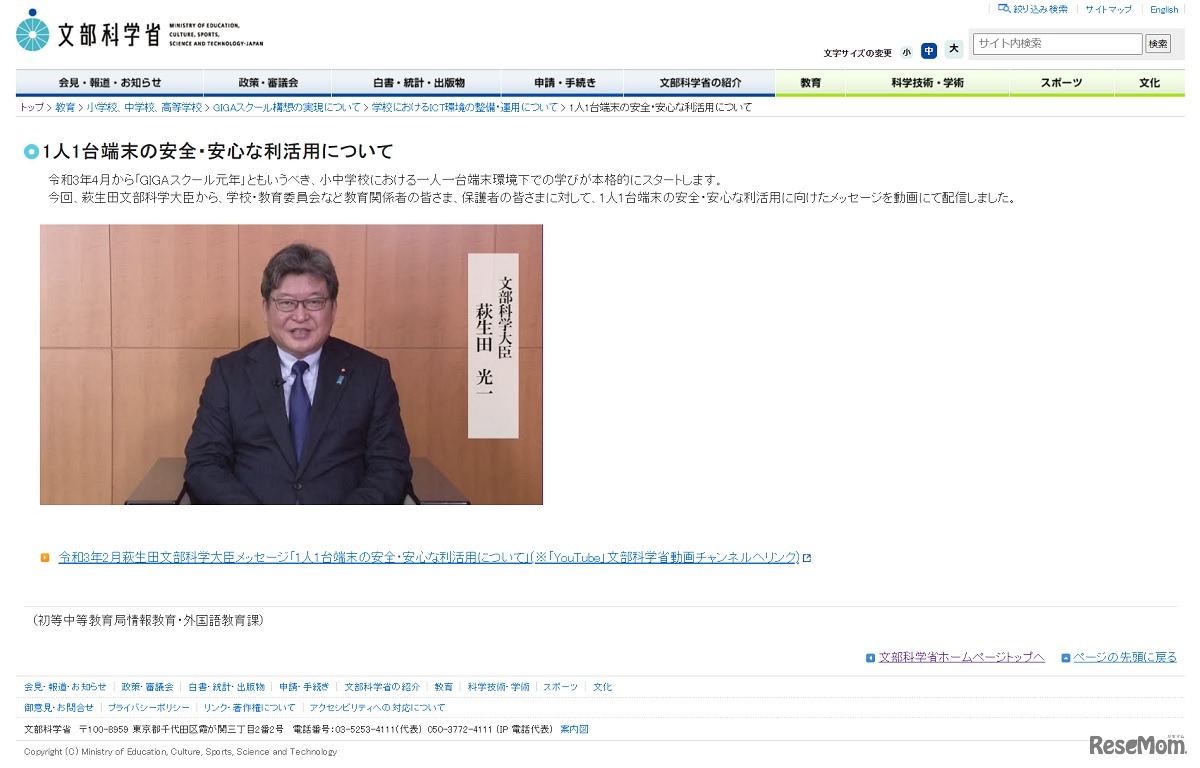Open the 教育 tab
The height and width of the screenshot is (768, 1200).
coord(810,83)
